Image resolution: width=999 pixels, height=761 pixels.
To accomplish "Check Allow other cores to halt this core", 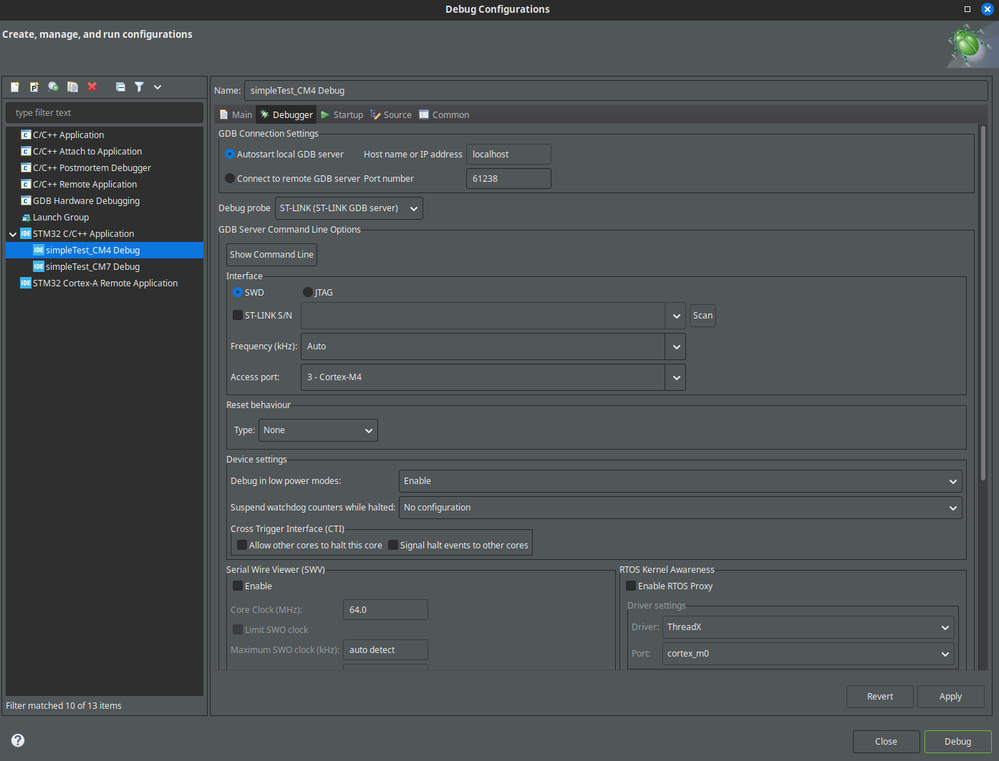I will click(241, 545).
